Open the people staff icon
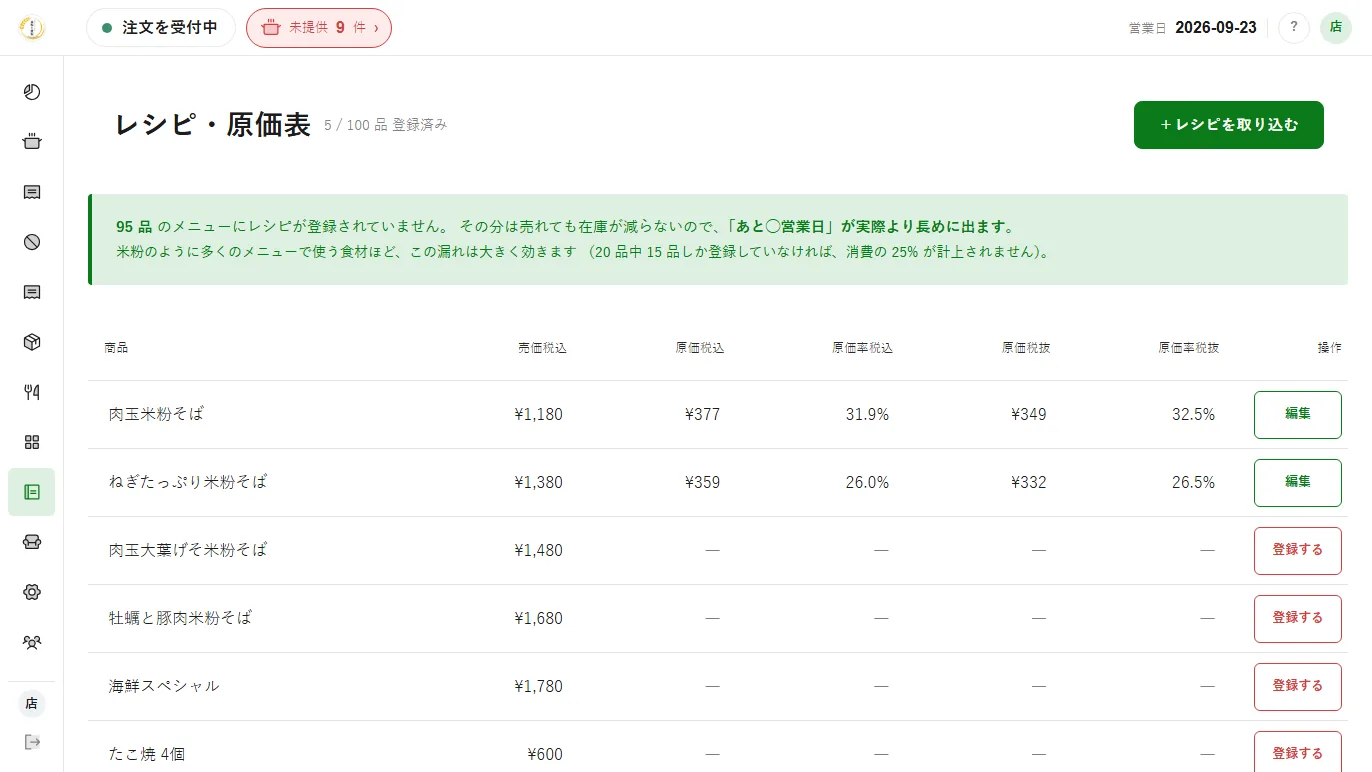The height and width of the screenshot is (772, 1372). pos(32,642)
